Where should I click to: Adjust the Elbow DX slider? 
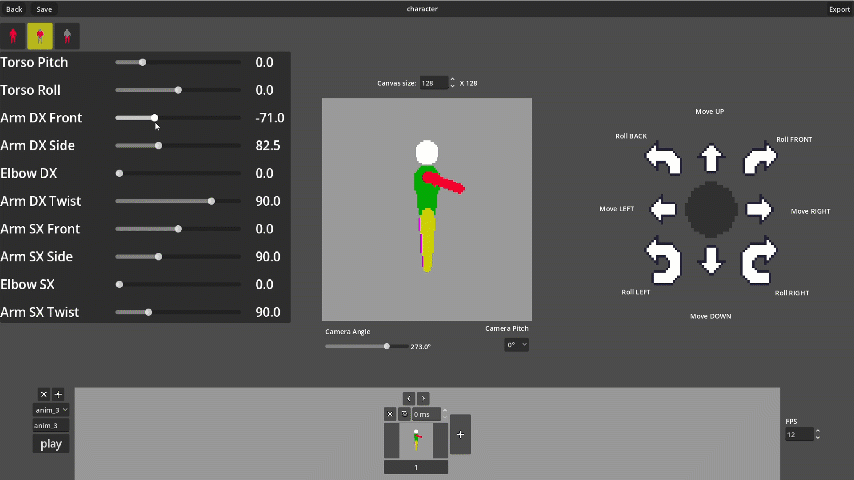[178, 173]
